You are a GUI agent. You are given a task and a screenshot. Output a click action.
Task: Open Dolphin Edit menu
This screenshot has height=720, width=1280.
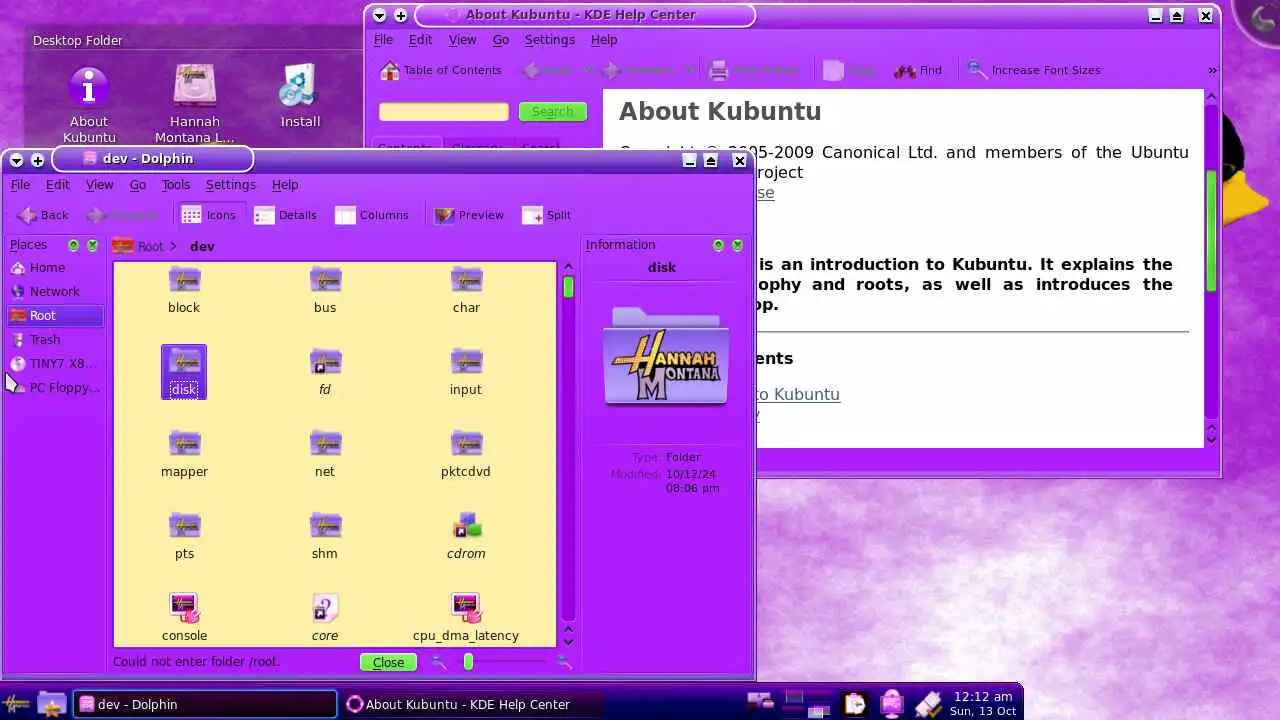click(x=58, y=185)
